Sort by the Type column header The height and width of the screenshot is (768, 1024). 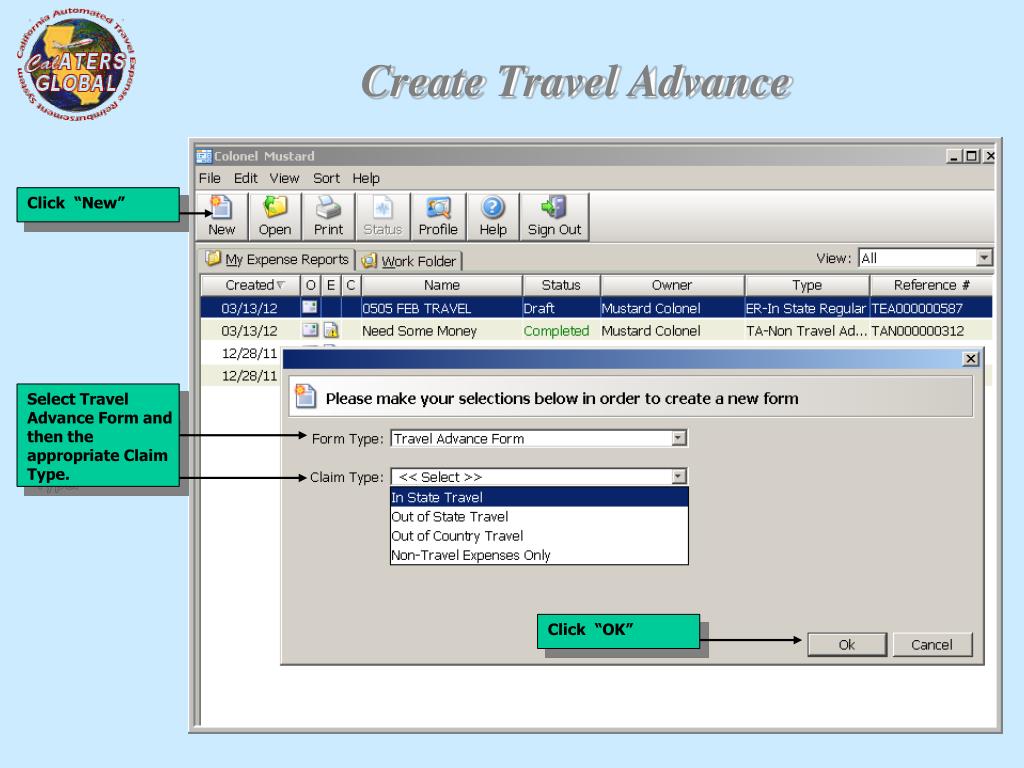tap(807, 285)
